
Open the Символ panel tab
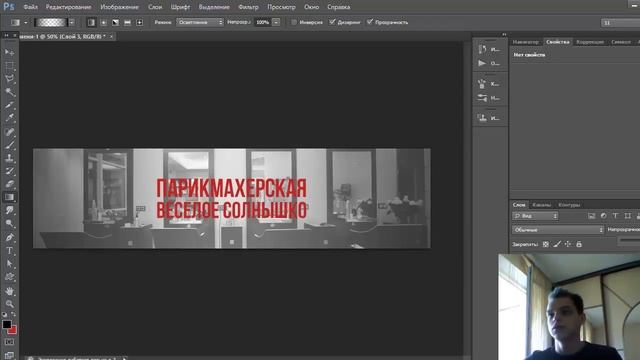click(621, 42)
